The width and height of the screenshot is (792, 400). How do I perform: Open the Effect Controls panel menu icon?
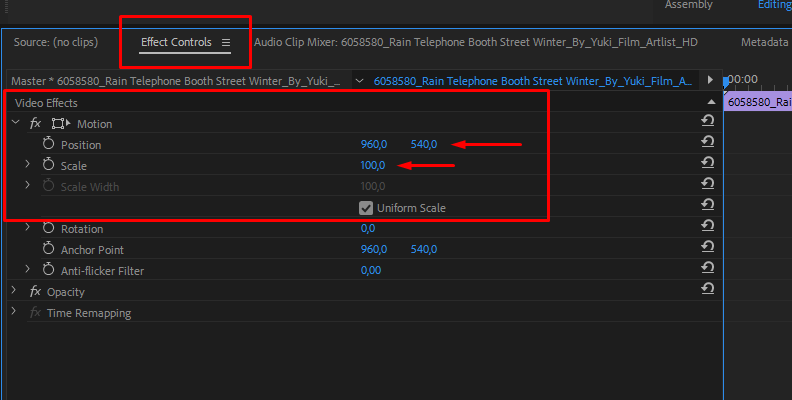(x=226, y=43)
